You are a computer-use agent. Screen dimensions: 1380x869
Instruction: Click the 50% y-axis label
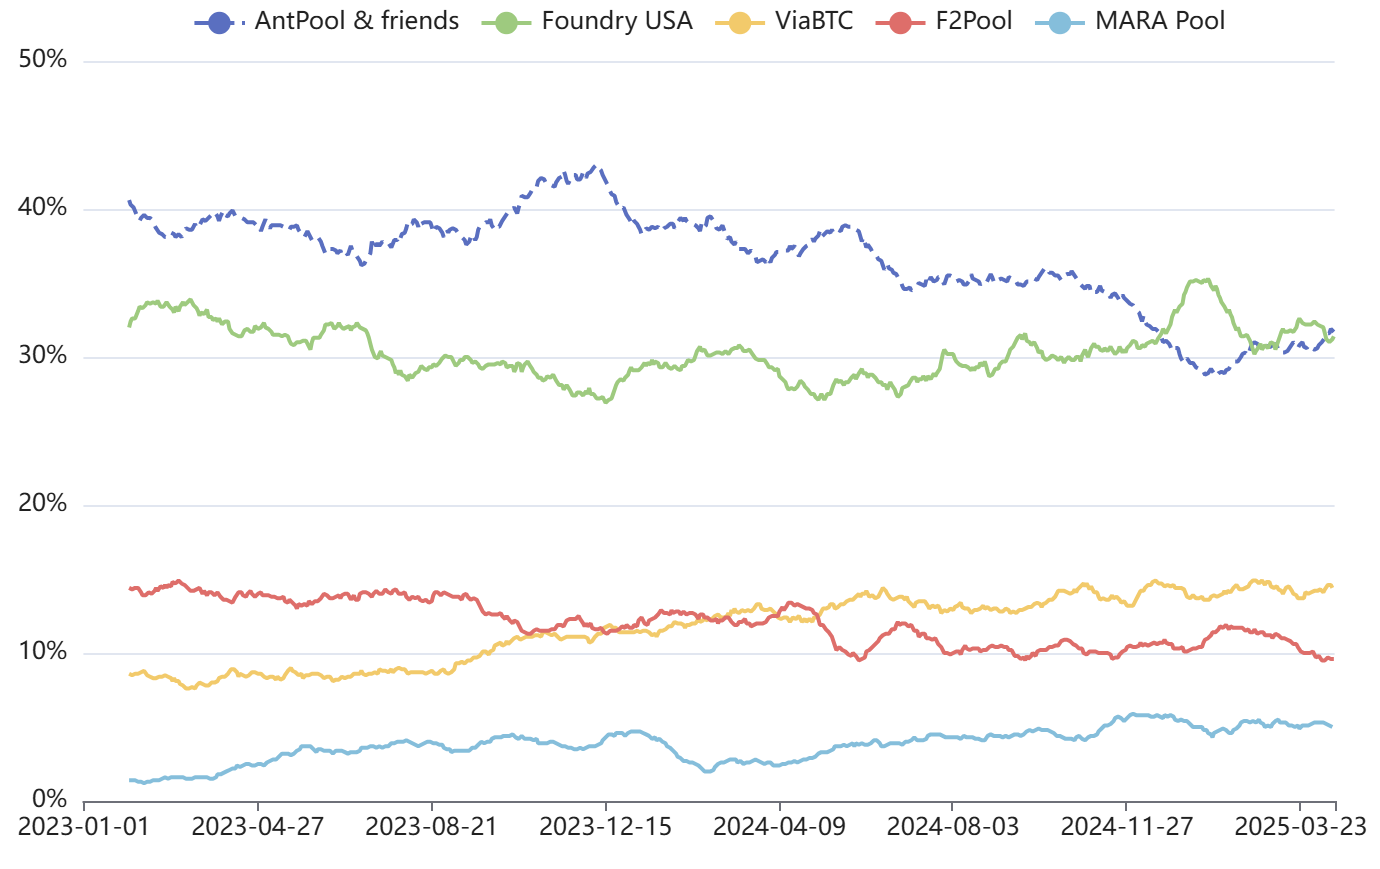point(43,60)
